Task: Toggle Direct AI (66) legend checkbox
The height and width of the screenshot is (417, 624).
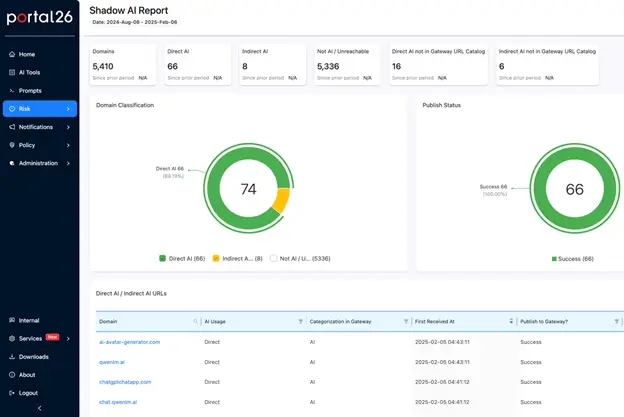Action: (x=162, y=258)
